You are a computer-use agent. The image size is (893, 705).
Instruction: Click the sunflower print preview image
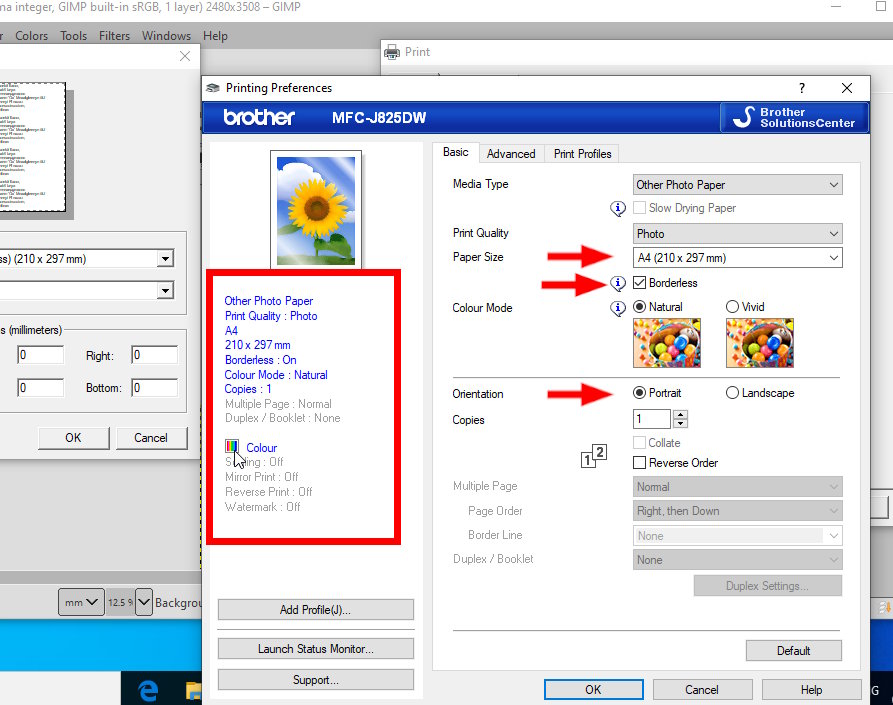pos(316,211)
